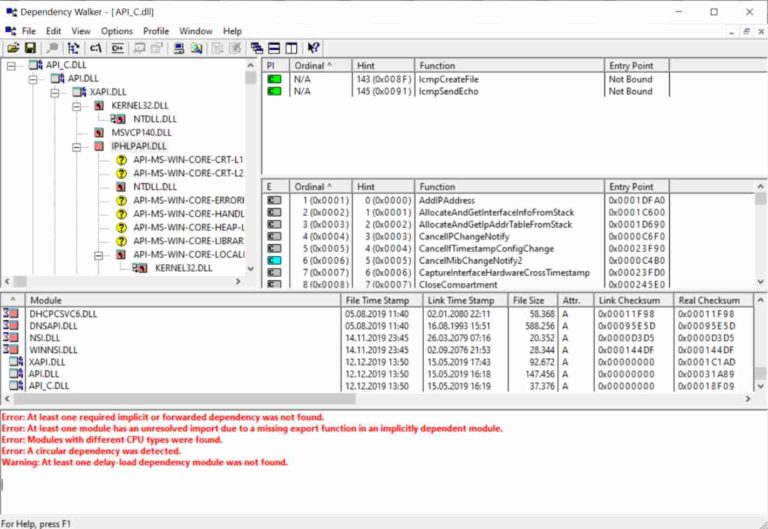
Task: Click green import icon for IcmpSendEcho
Action: point(274,91)
